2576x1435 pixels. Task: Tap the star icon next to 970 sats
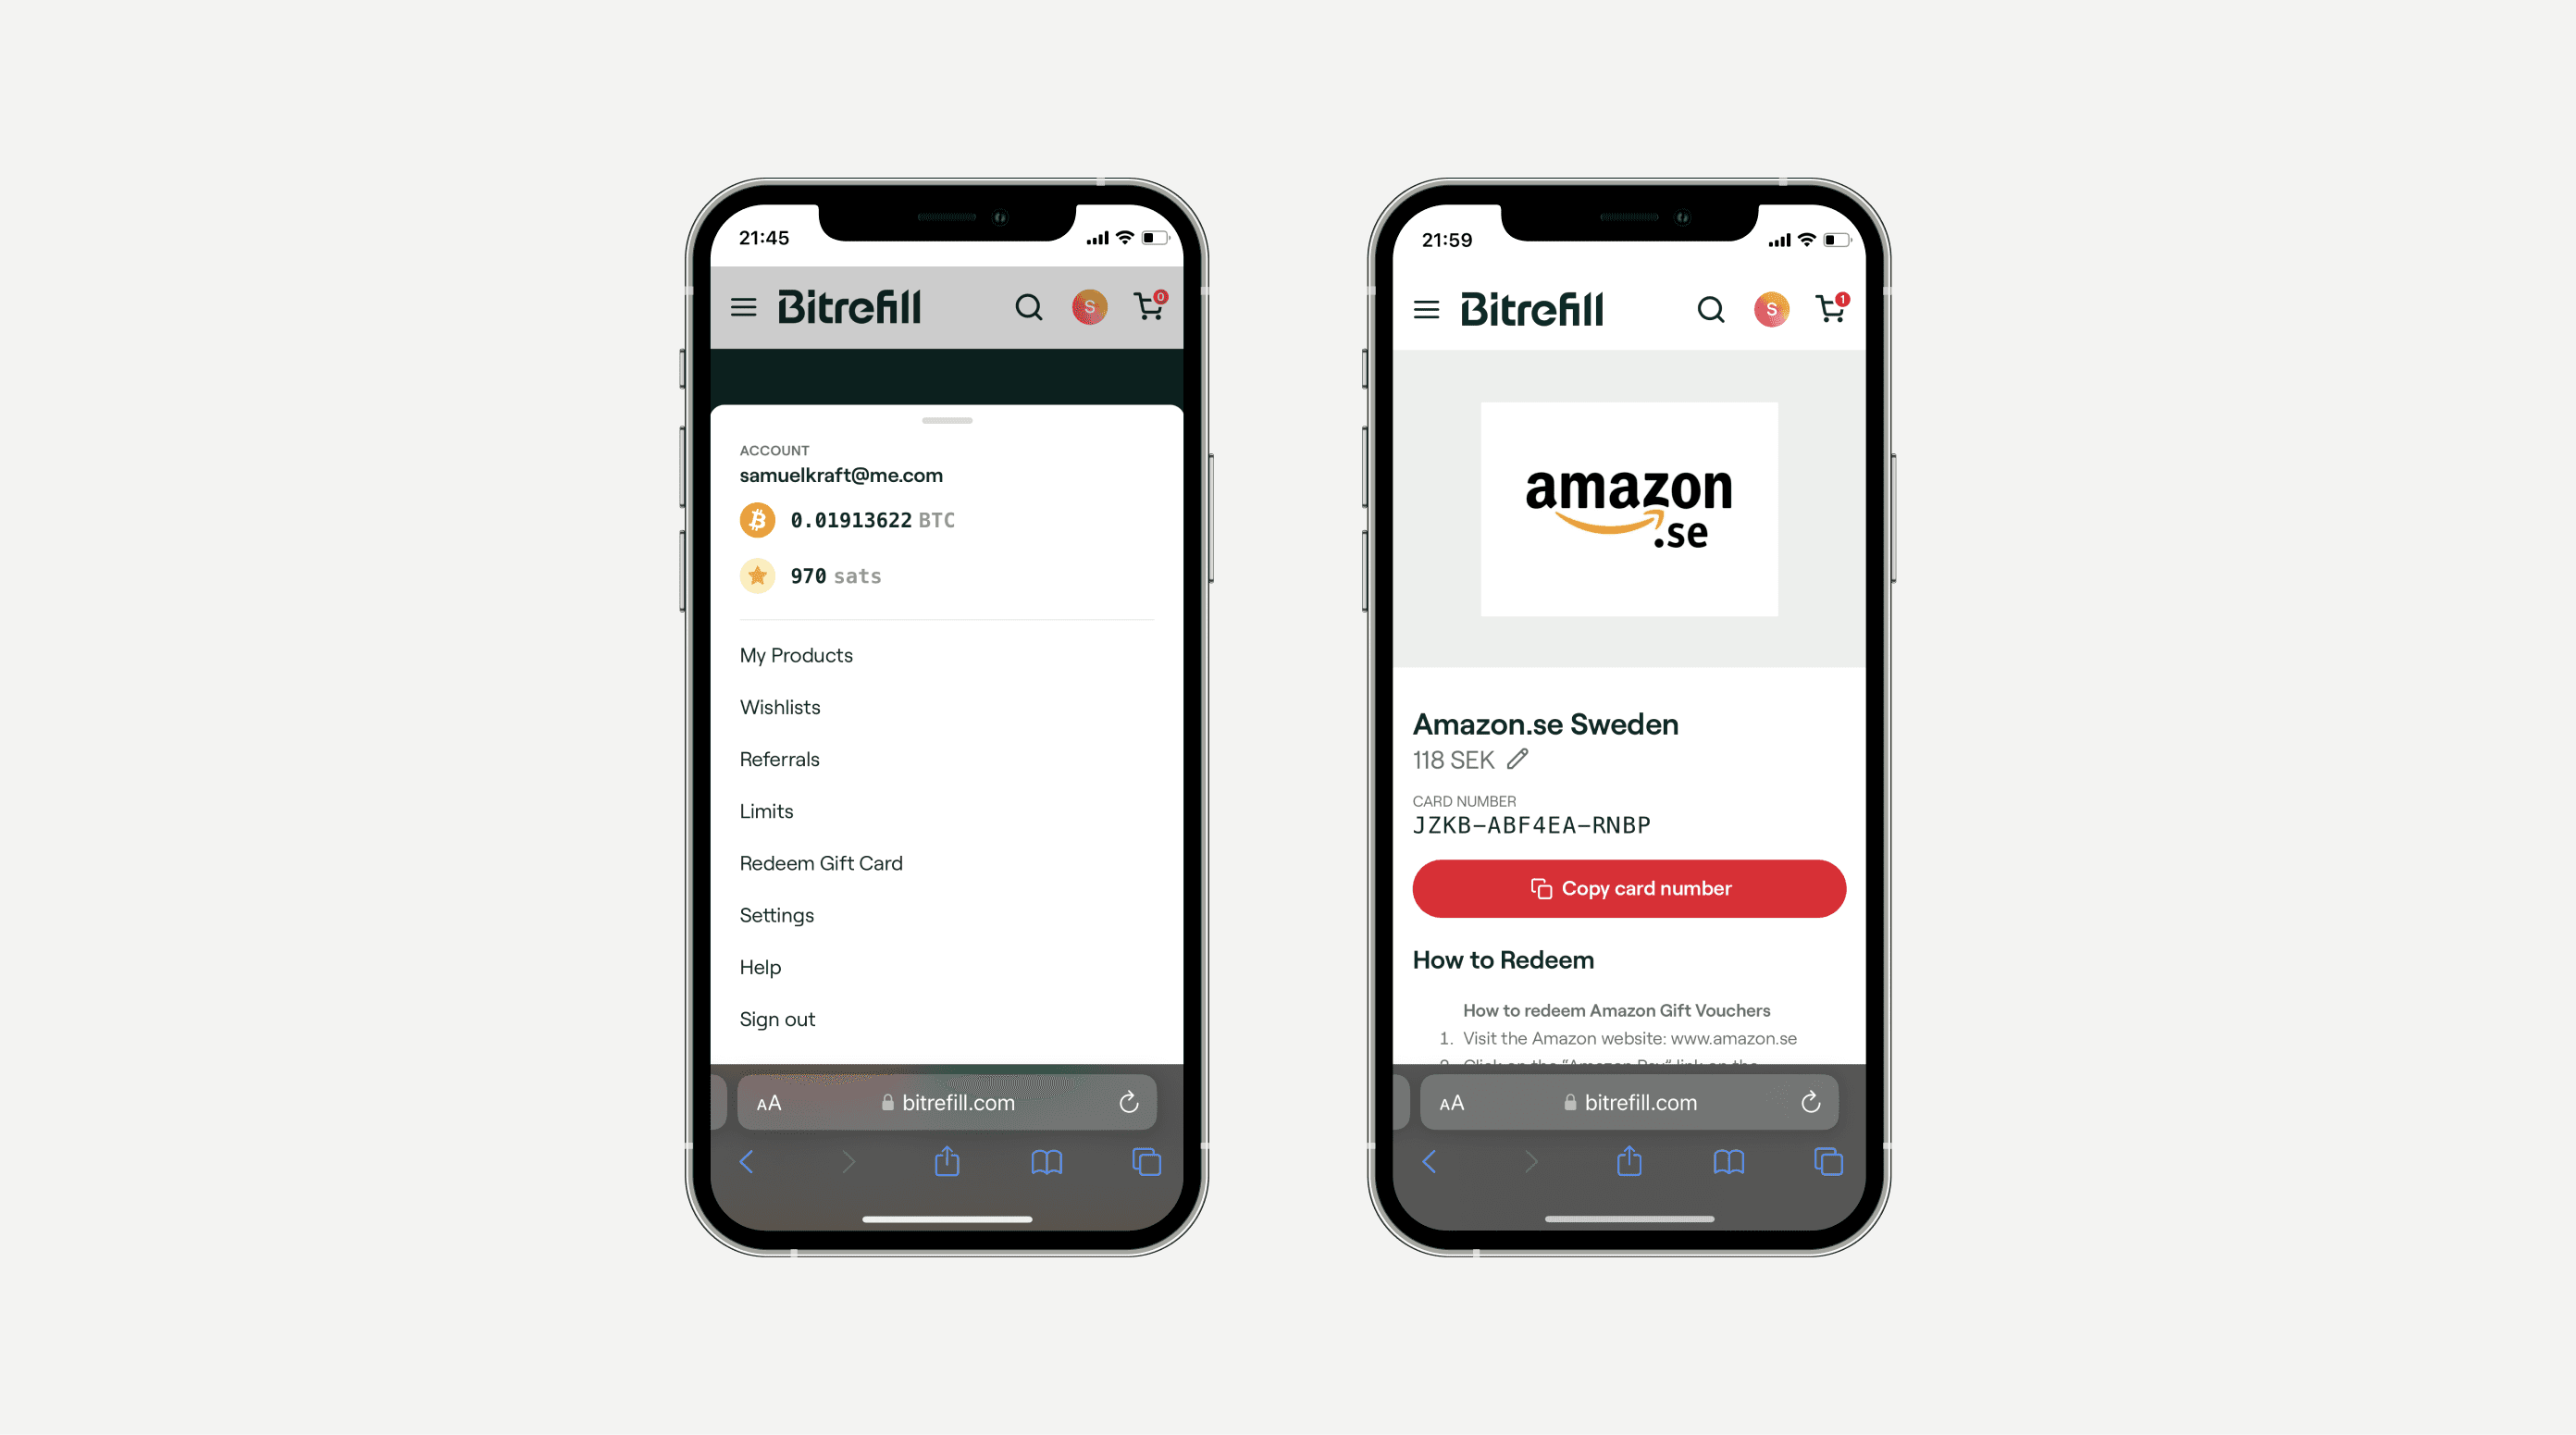point(758,573)
